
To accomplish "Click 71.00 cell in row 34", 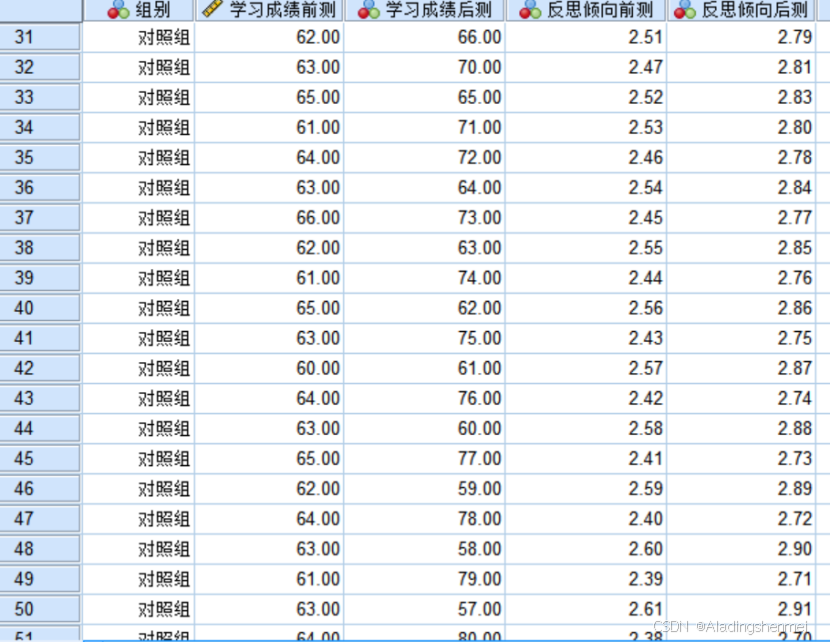I will click(425, 128).
